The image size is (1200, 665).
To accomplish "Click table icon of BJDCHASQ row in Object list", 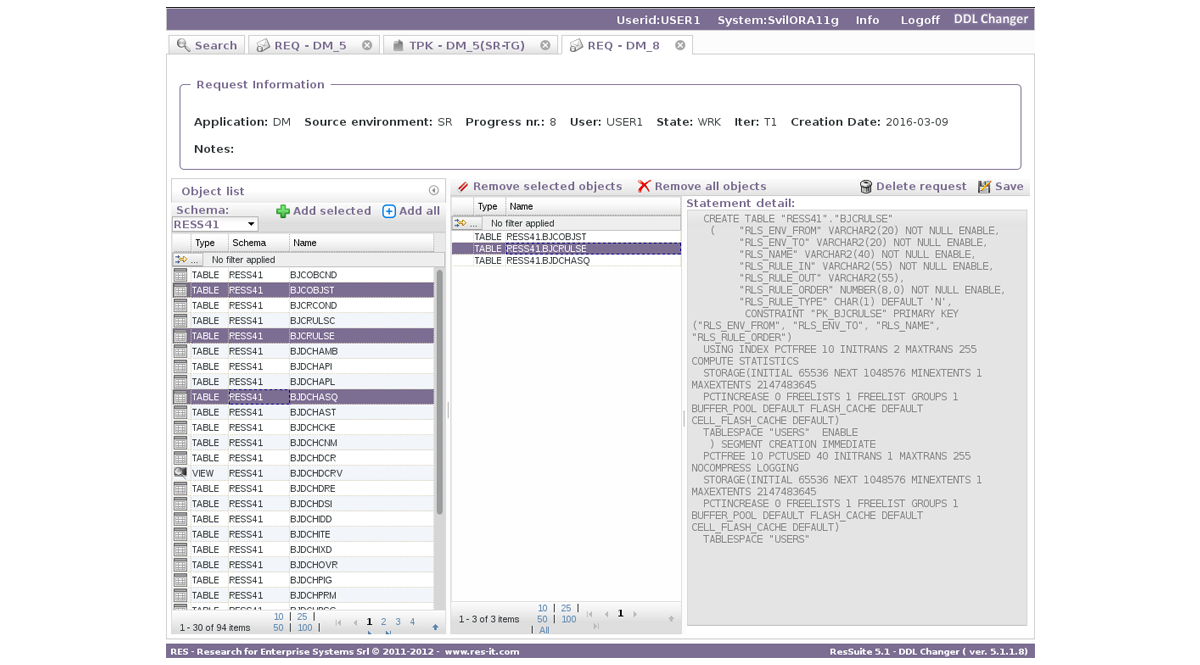I will [180, 397].
